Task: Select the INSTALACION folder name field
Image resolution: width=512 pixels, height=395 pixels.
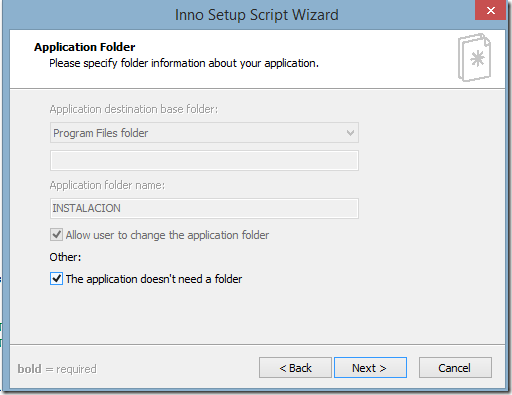Action: click(x=204, y=208)
